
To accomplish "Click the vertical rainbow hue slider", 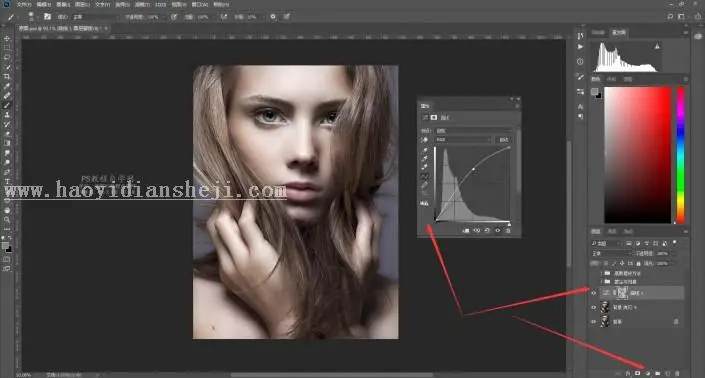I will tap(681, 155).
